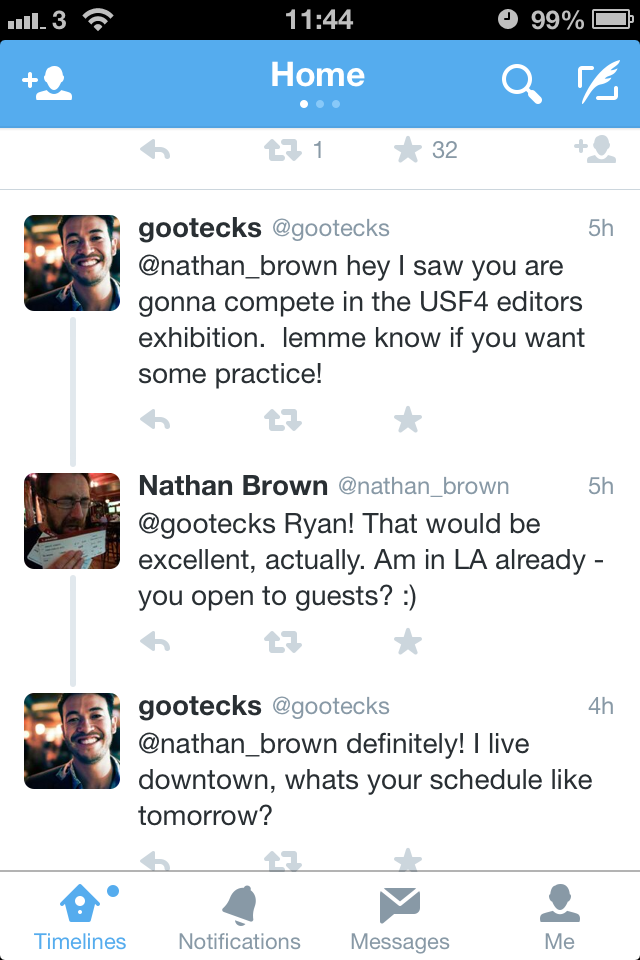Reply to Nathan Brown's tweet
This screenshot has width=640, height=960.
coord(155,641)
